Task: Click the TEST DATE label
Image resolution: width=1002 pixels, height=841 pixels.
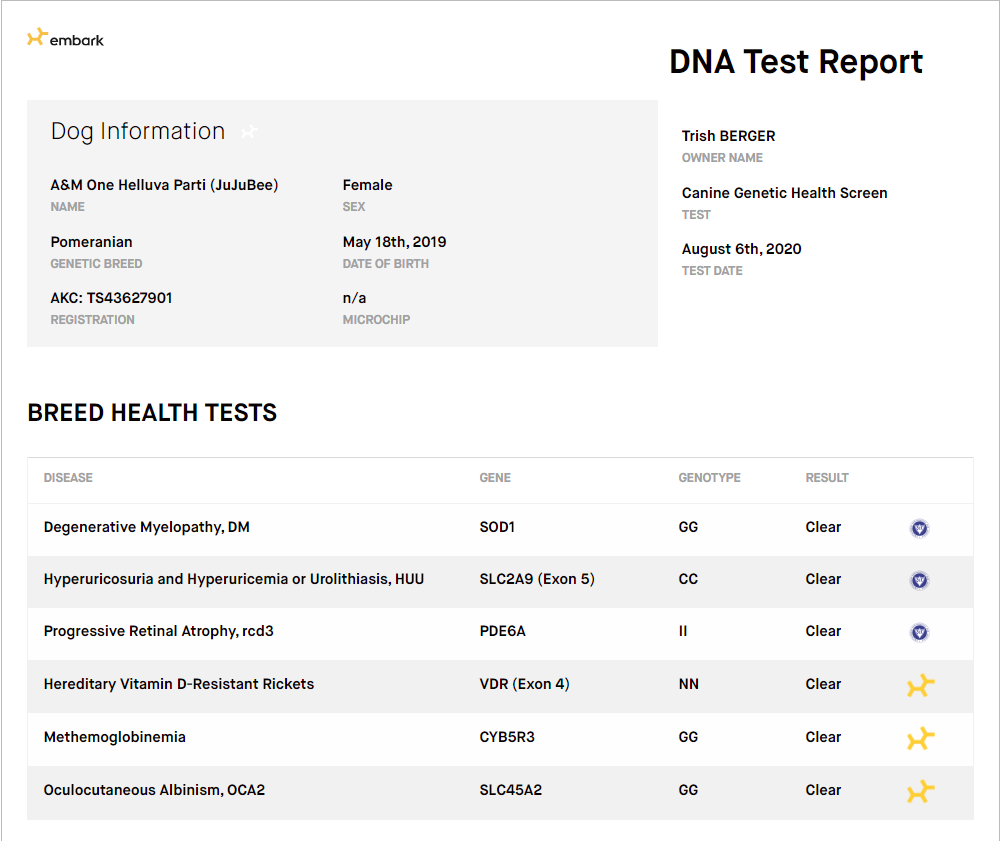Action: (712, 271)
